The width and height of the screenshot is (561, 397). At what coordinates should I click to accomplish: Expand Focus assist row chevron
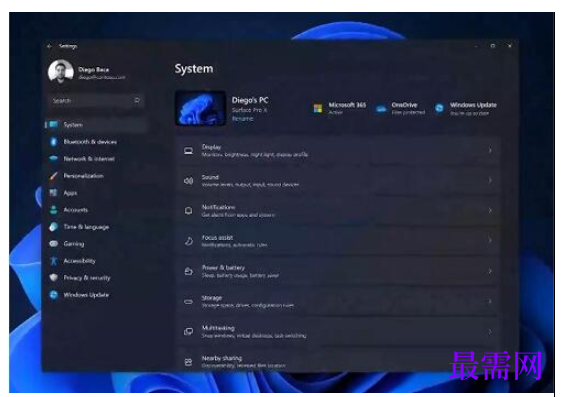pos(490,241)
